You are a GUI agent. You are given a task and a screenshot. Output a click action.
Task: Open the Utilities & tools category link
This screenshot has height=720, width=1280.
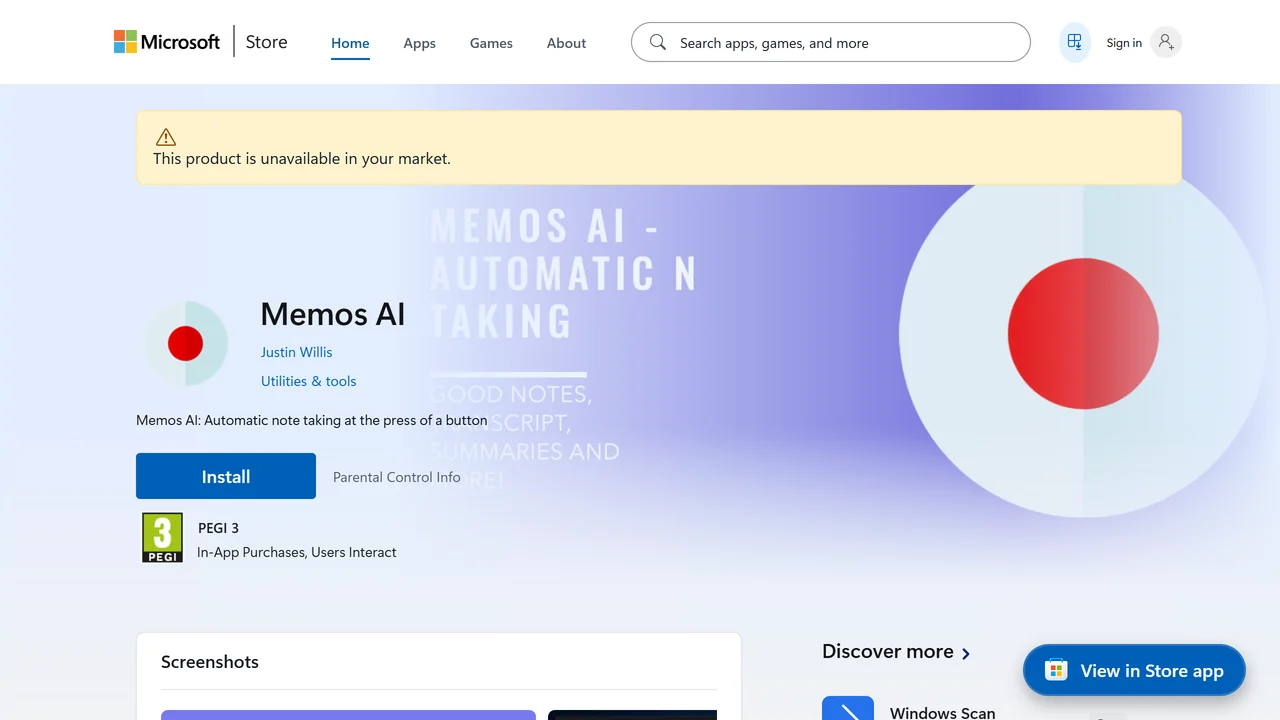click(x=308, y=381)
